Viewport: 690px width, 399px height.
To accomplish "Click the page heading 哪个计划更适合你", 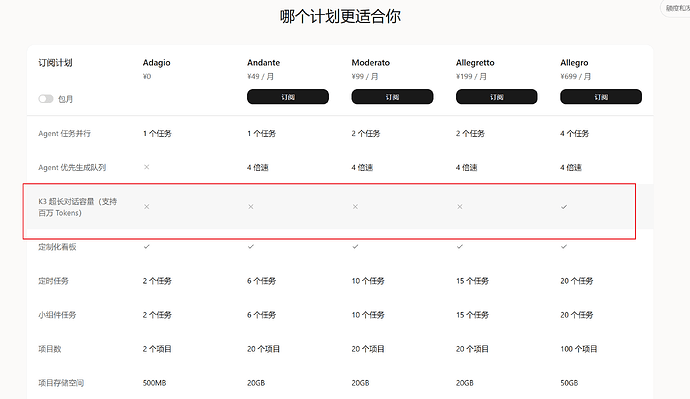I will click(340, 16).
